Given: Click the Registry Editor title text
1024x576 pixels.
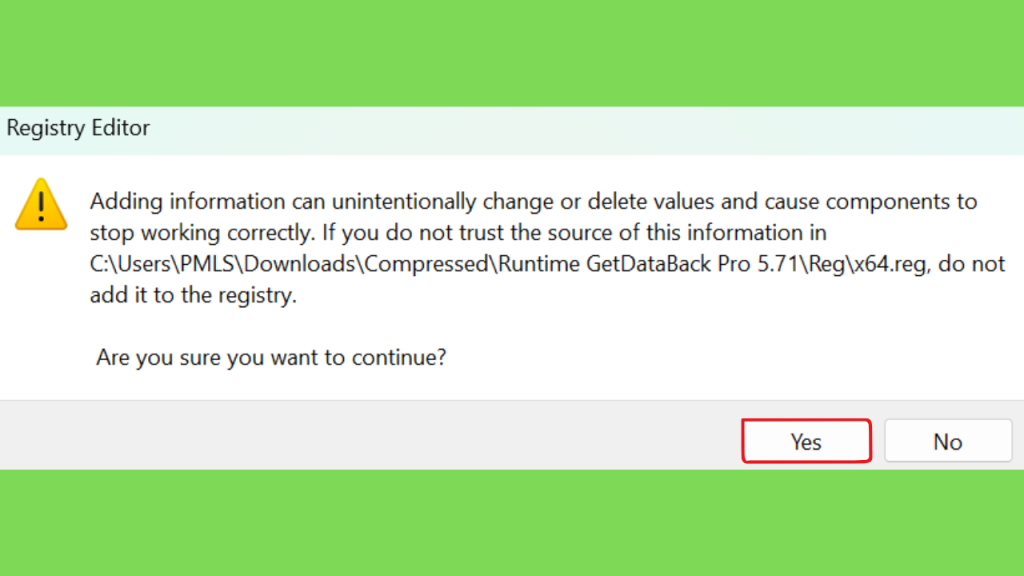Looking at the screenshot, I should tap(78, 128).
